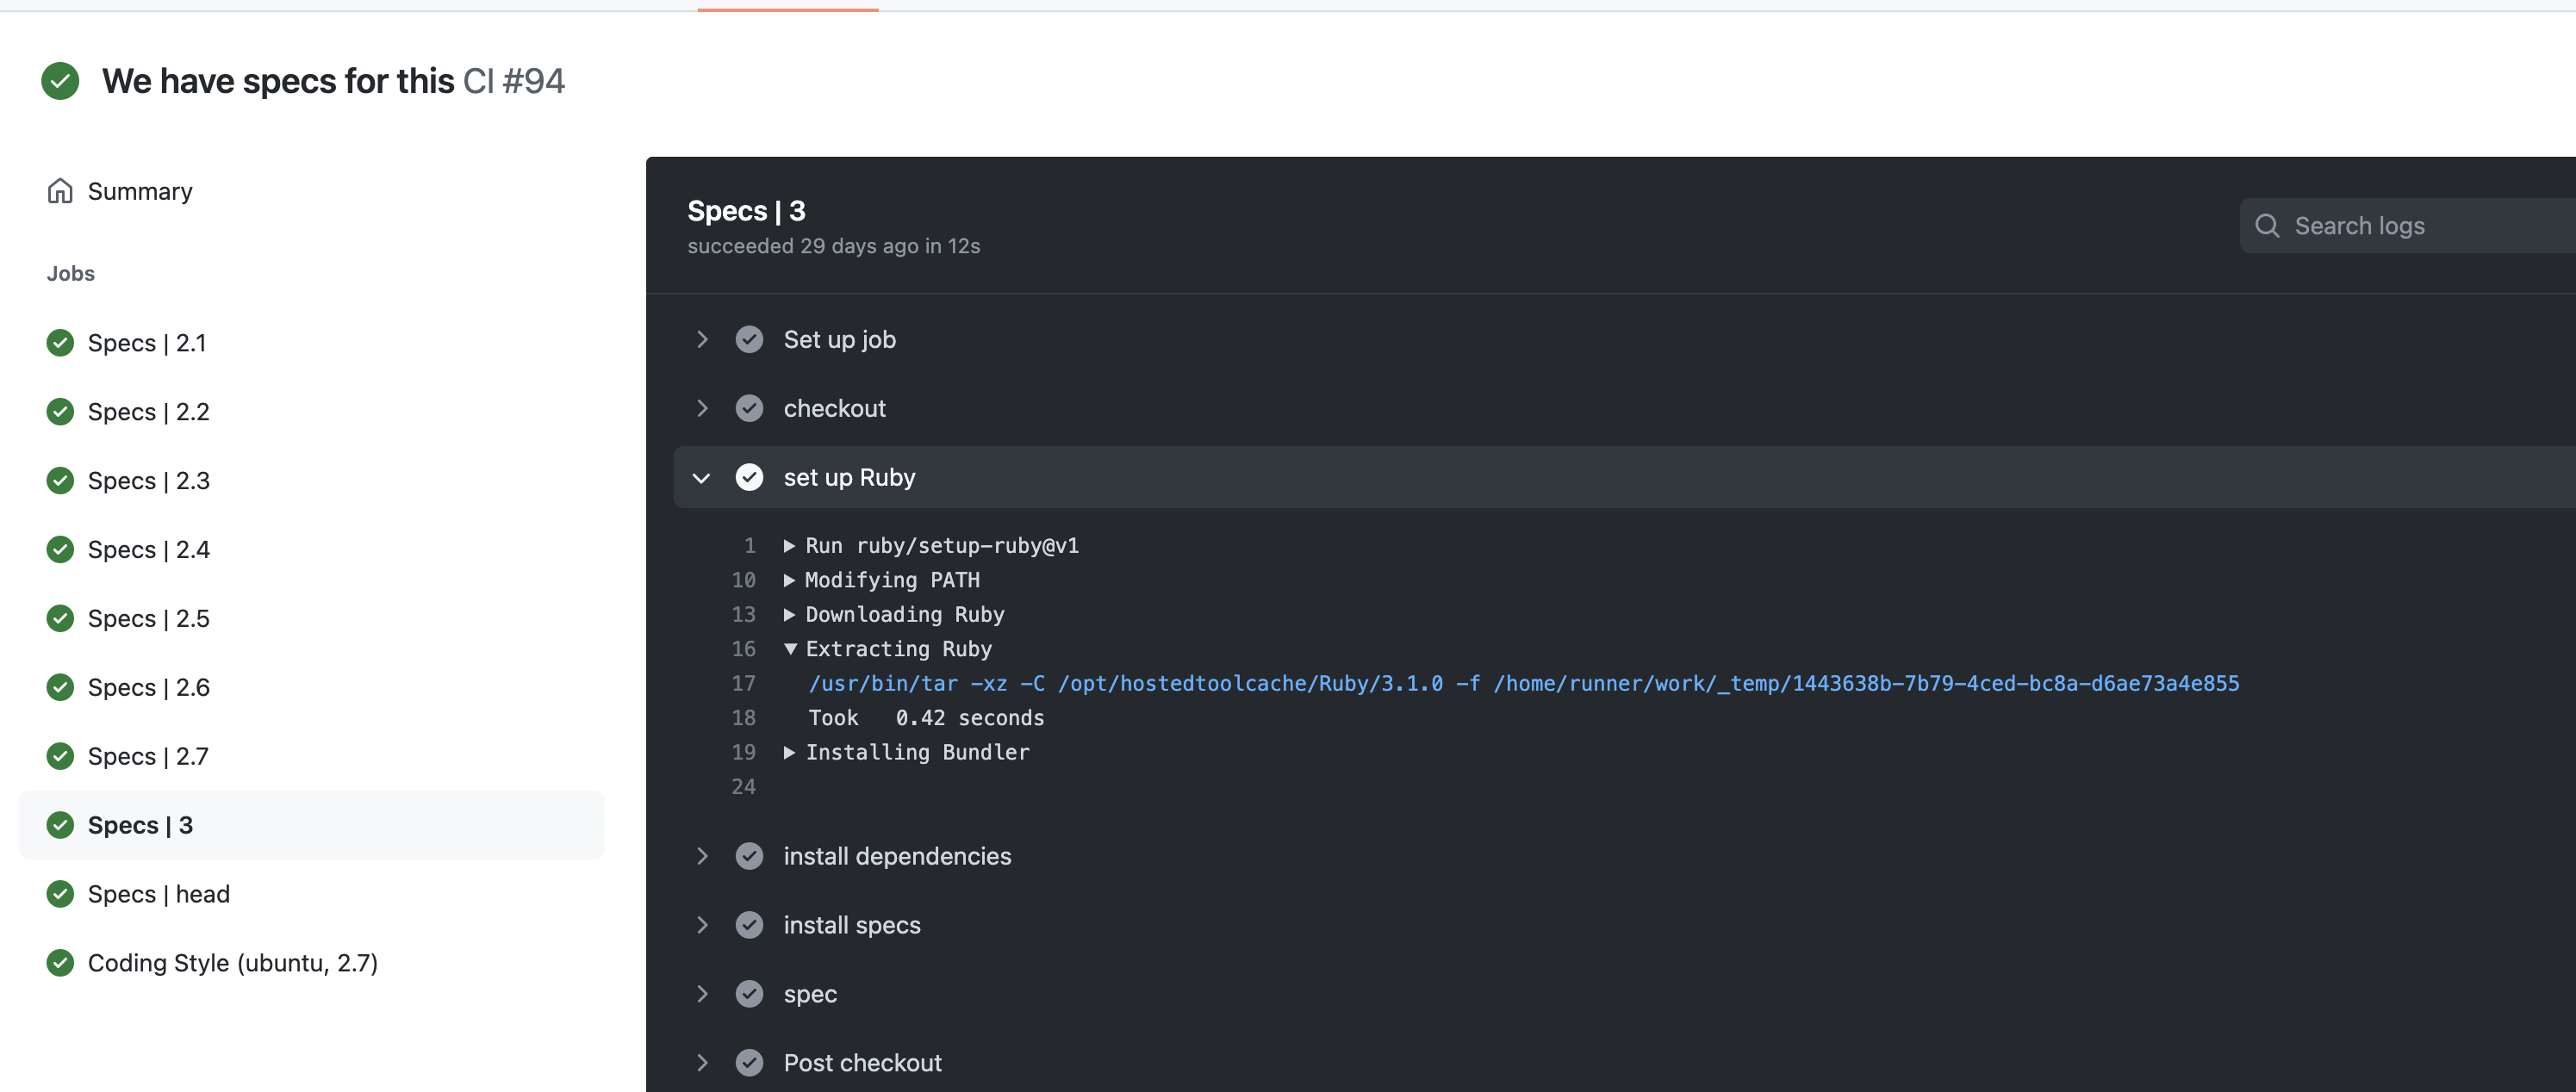Focus the Search logs input field
Screen dimensions: 2576x1092
[x=2420, y=226]
